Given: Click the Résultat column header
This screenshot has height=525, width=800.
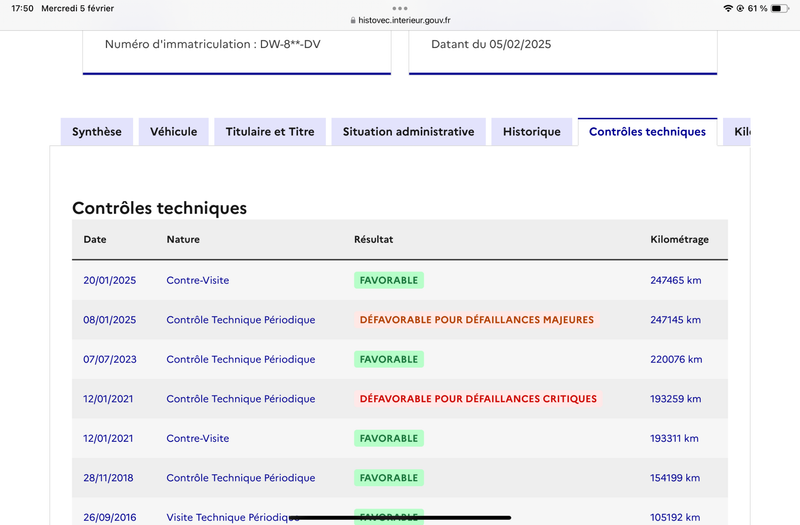Looking at the screenshot, I should click(x=373, y=239).
